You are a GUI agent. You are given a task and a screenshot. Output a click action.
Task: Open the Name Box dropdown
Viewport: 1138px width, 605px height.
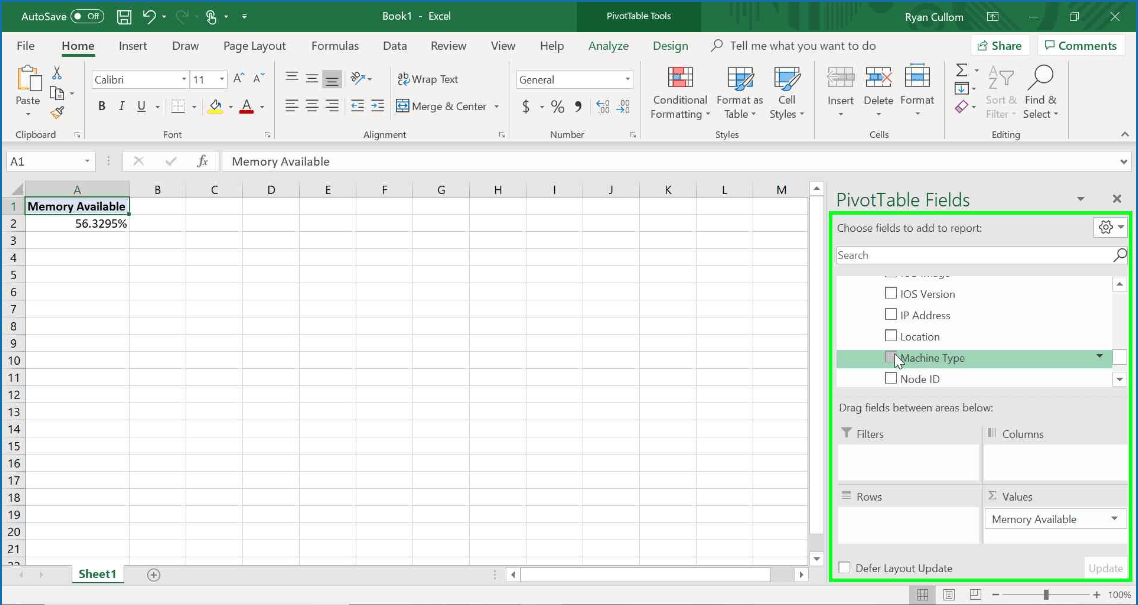(x=88, y=161)
